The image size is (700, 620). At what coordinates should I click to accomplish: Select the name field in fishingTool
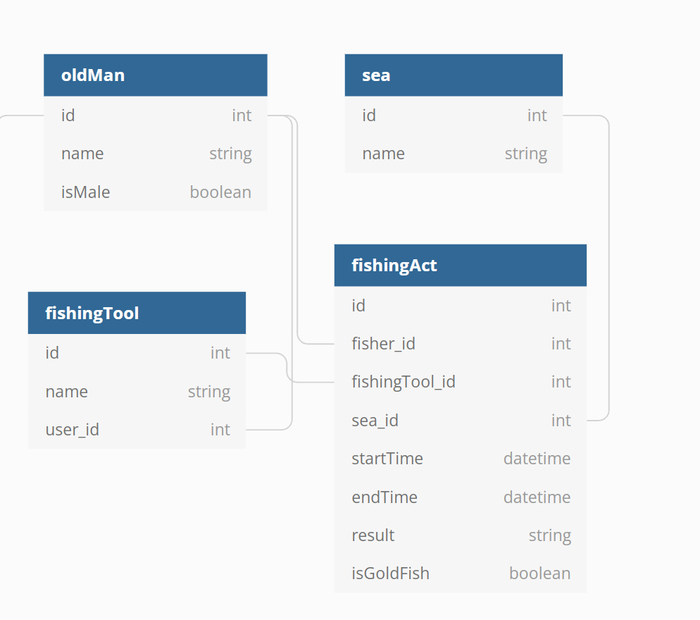pos(136,392)
